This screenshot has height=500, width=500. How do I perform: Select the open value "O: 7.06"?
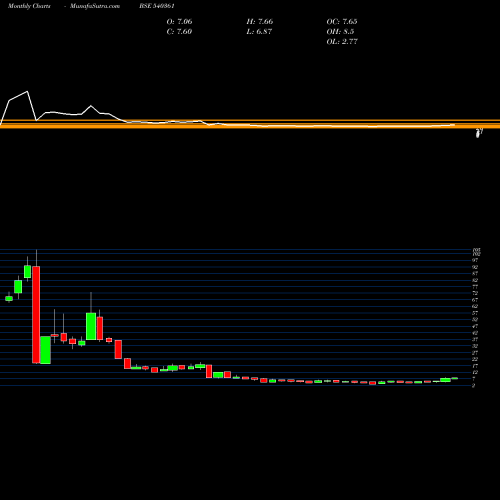click(179, 22)
